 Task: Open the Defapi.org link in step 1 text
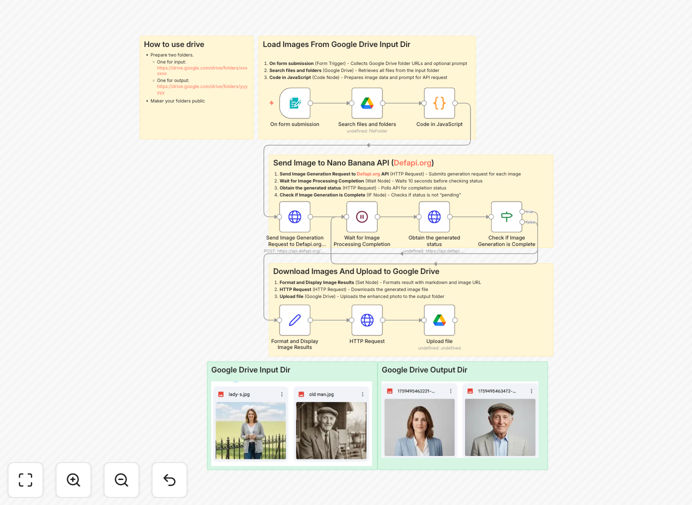(368, 174)
